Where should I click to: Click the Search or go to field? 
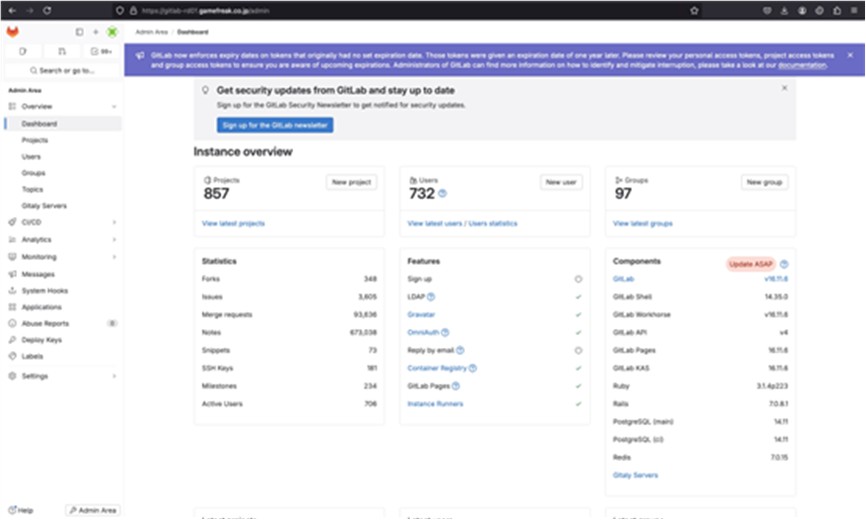coord(62,71)
